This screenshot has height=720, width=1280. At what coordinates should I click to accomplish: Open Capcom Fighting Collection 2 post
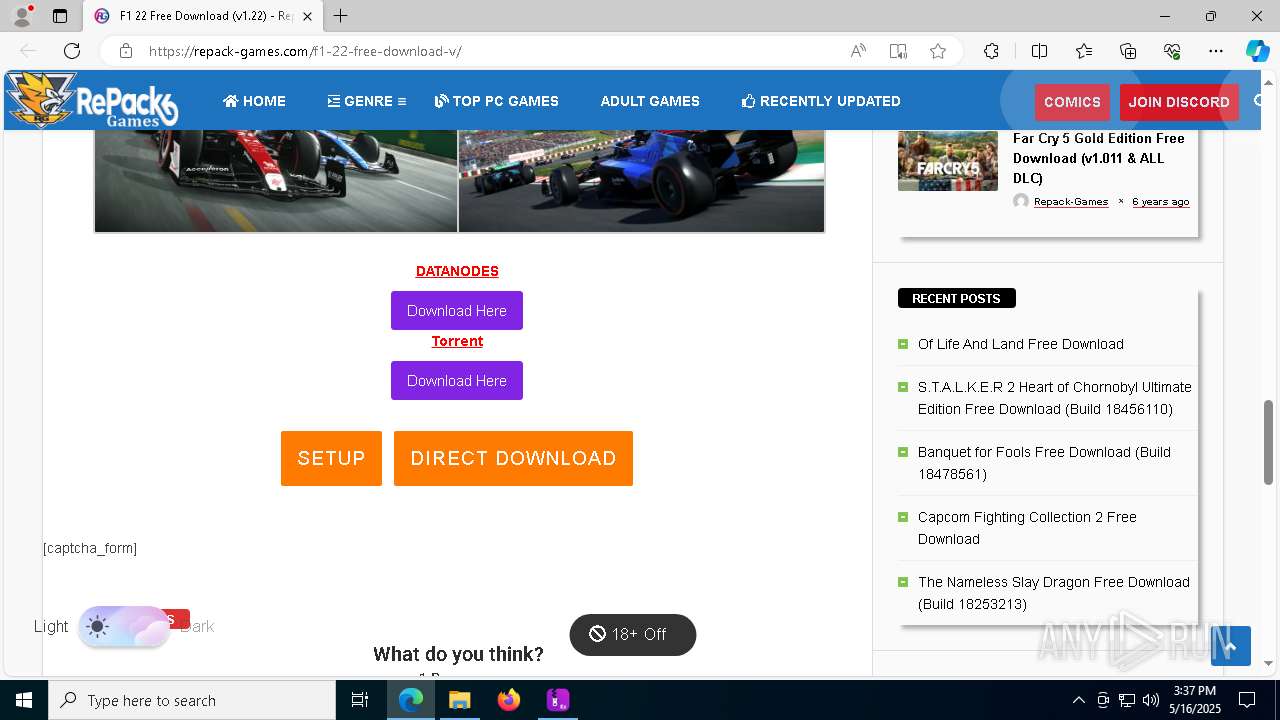(x=1027, y=528)
